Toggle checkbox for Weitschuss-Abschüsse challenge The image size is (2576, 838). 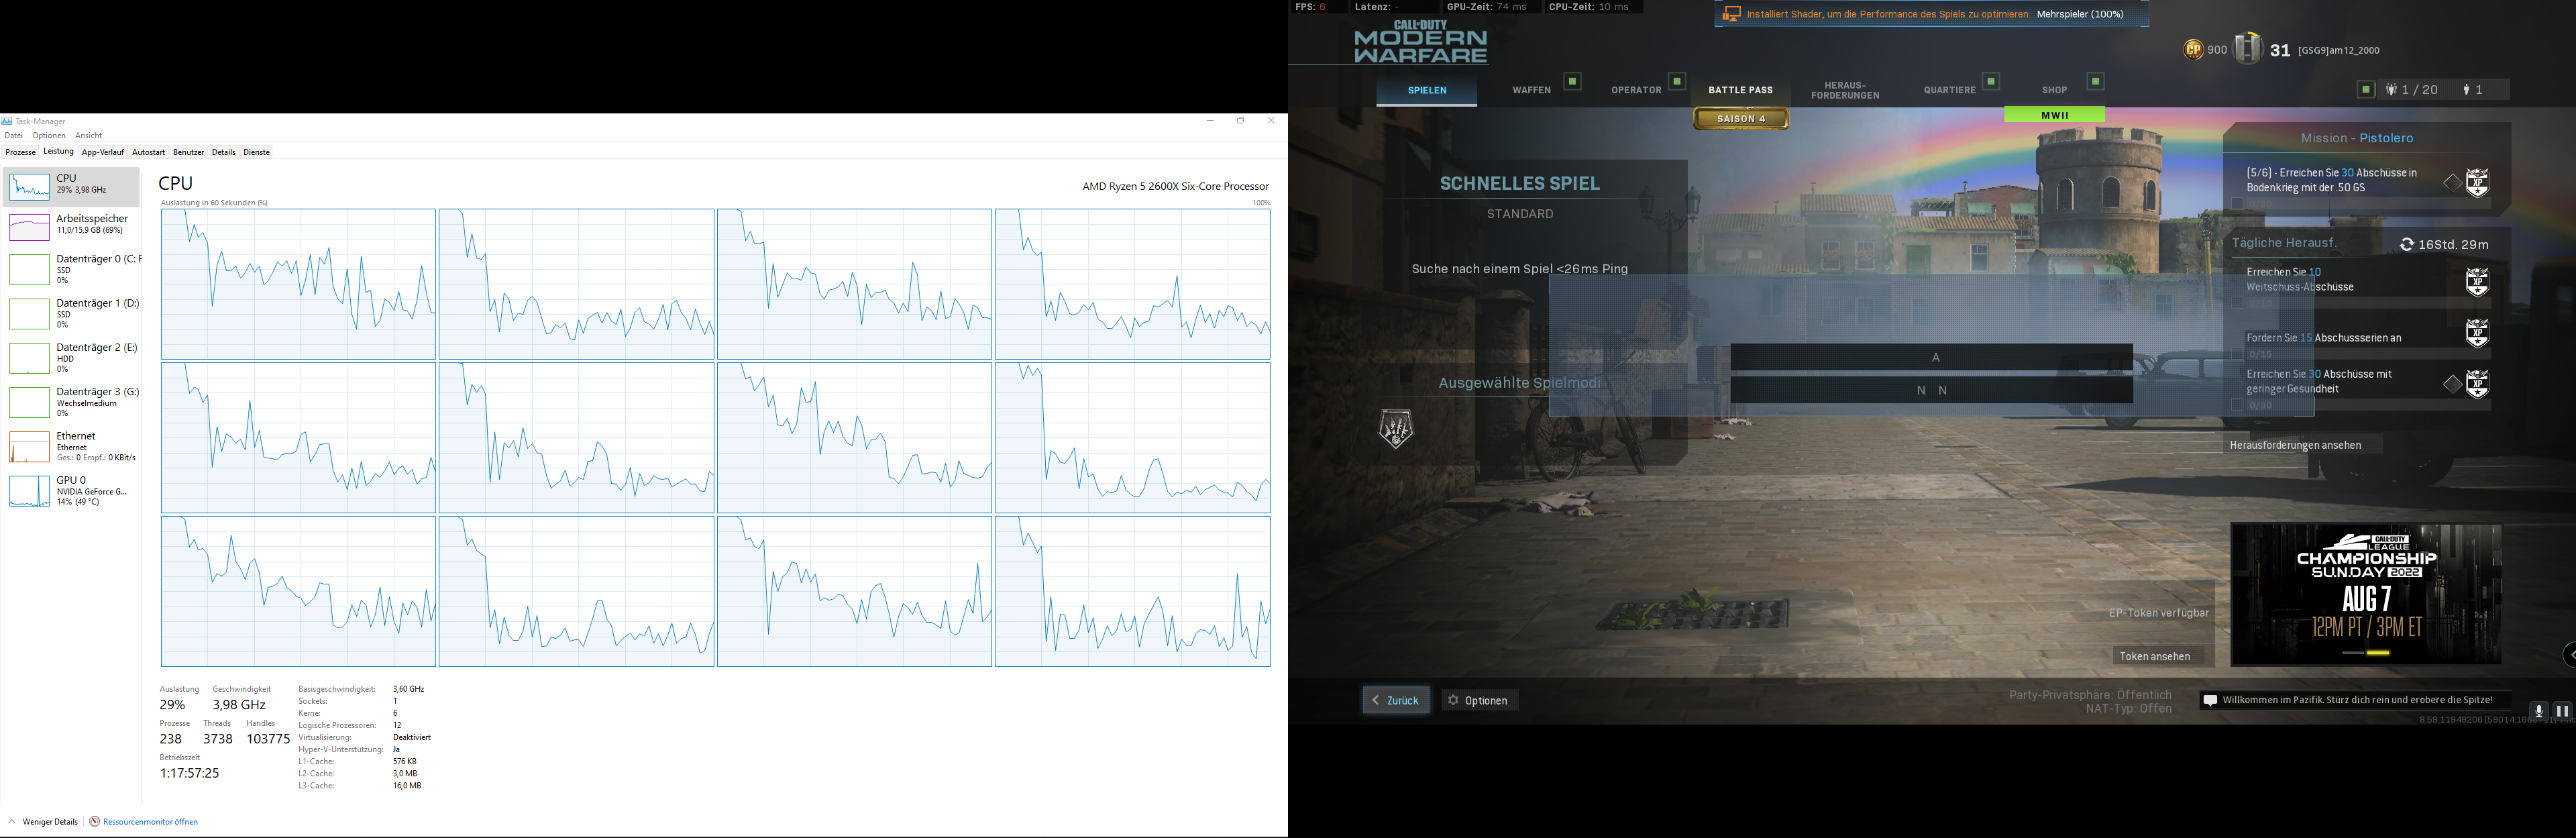click(2237, 303)
